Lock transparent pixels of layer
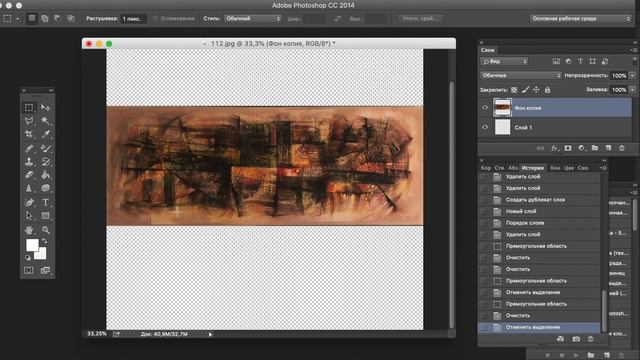This screenshot has width=640, height=360. tap(514, 90)
